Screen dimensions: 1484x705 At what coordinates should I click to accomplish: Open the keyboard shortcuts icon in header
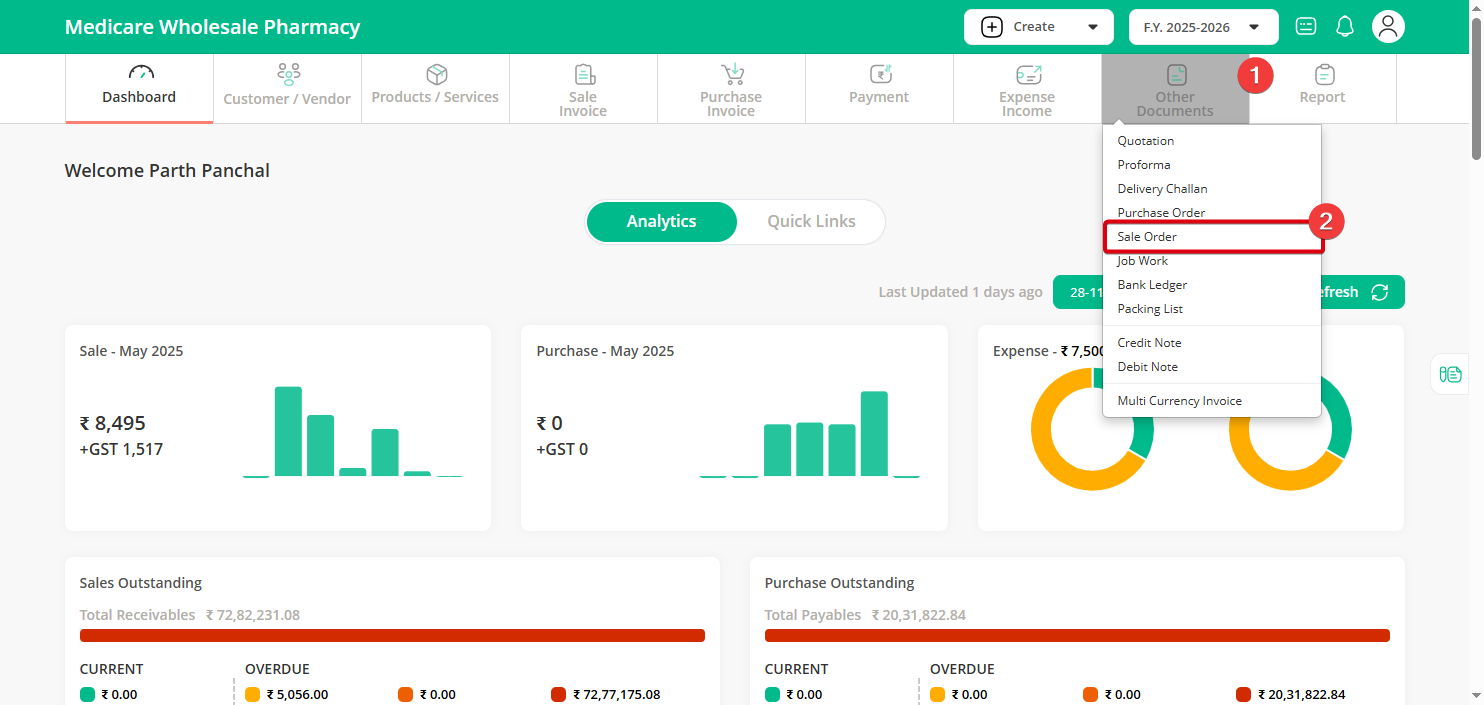(1306, 27)
